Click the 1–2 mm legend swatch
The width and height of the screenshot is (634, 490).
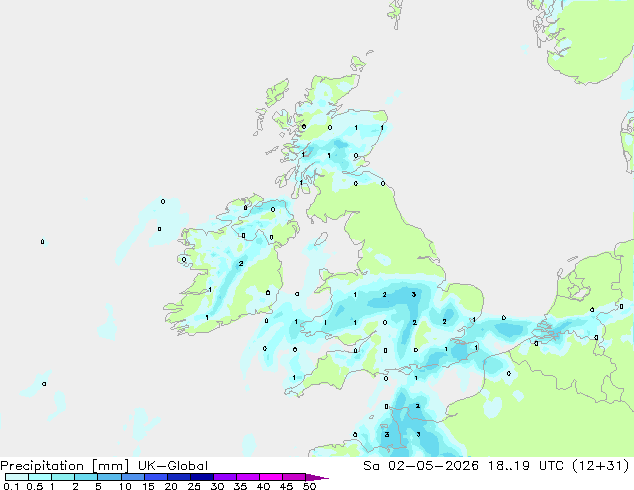pyautogui.click(x=63, y=477)
